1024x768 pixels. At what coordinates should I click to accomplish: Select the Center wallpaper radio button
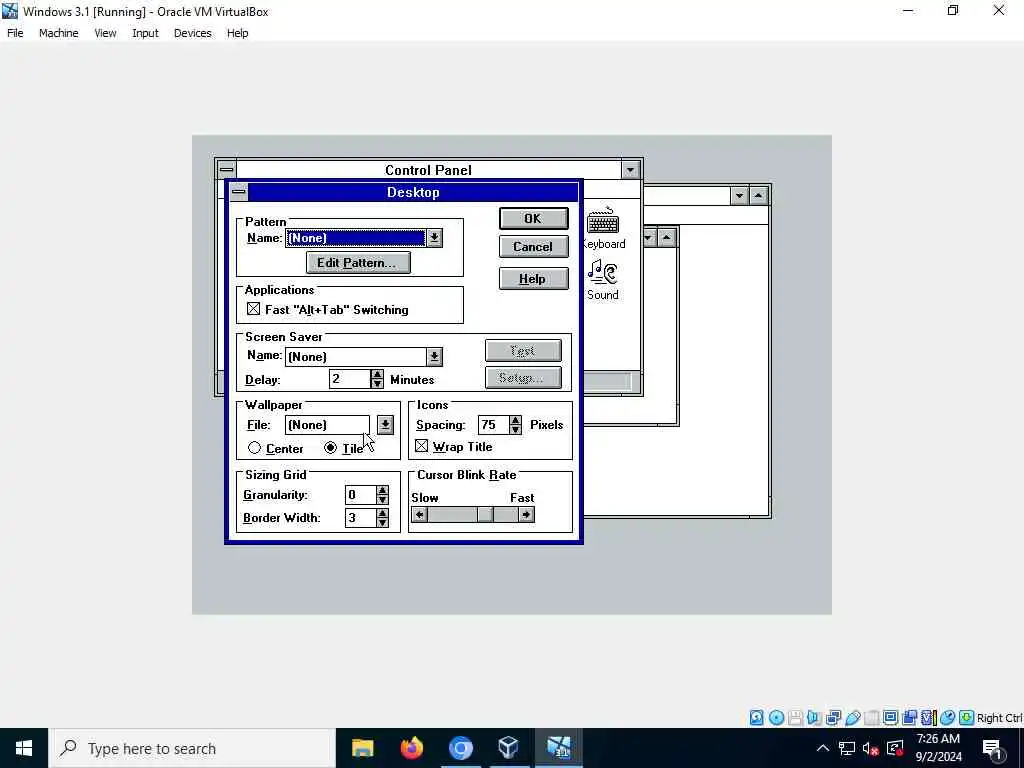pos(255,448)
